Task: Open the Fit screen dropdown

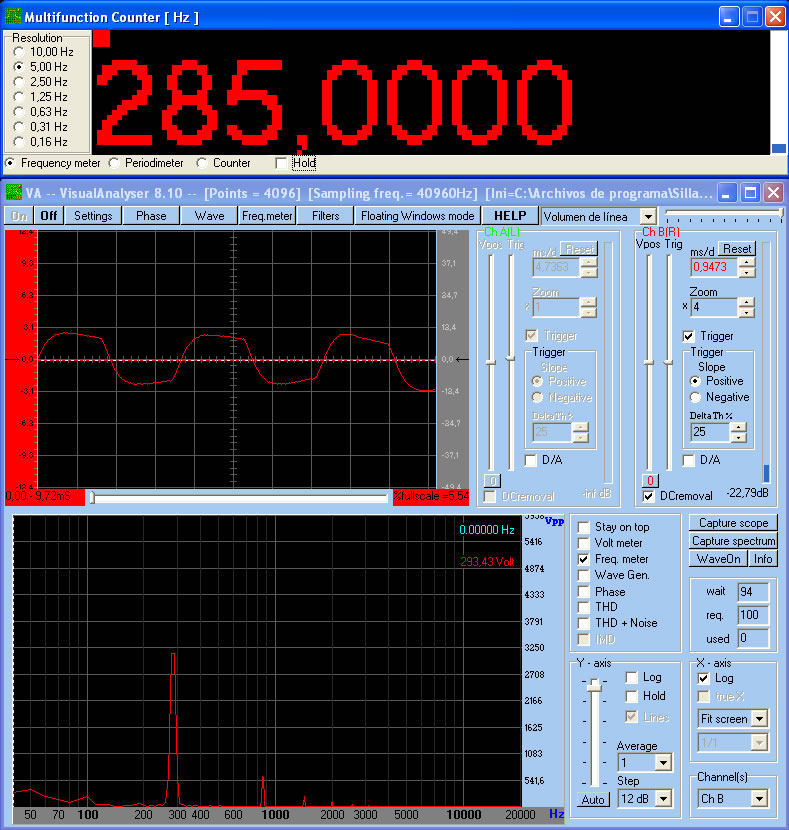Action: tap(758, 719)
